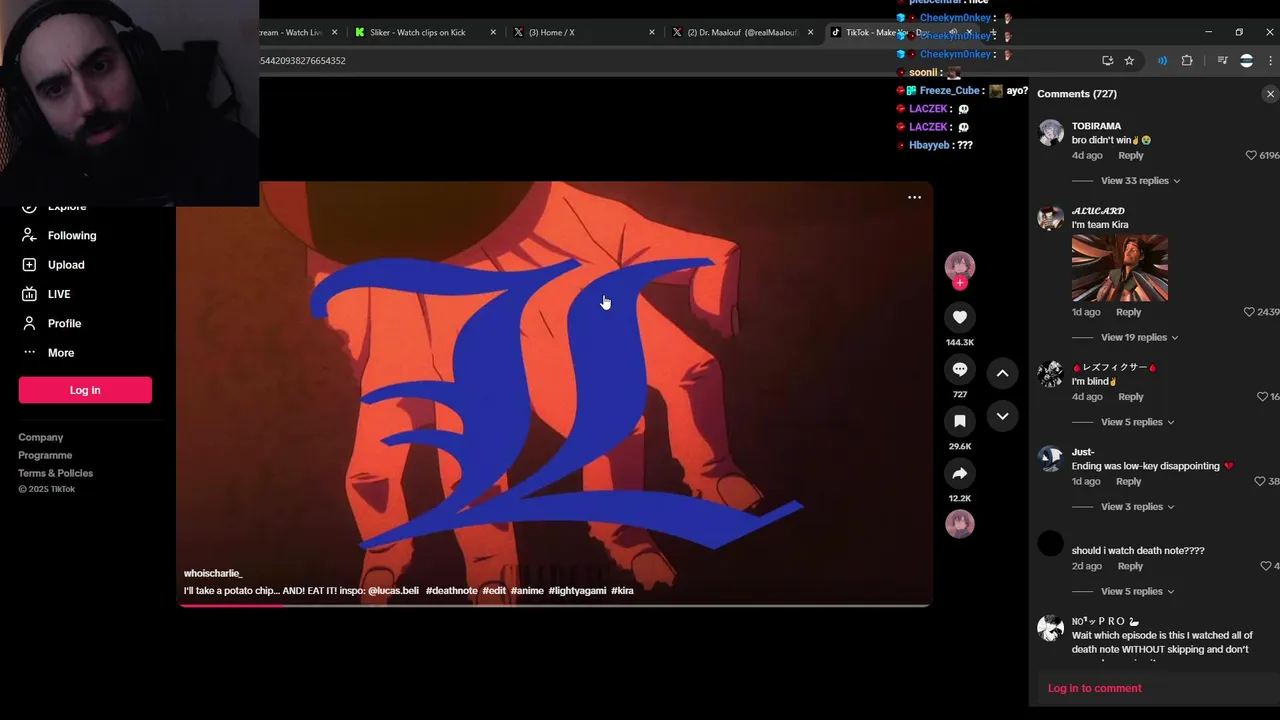Click the #edit hashtag
Screen dimensions: 1280x720
click(x=494, y=590)
